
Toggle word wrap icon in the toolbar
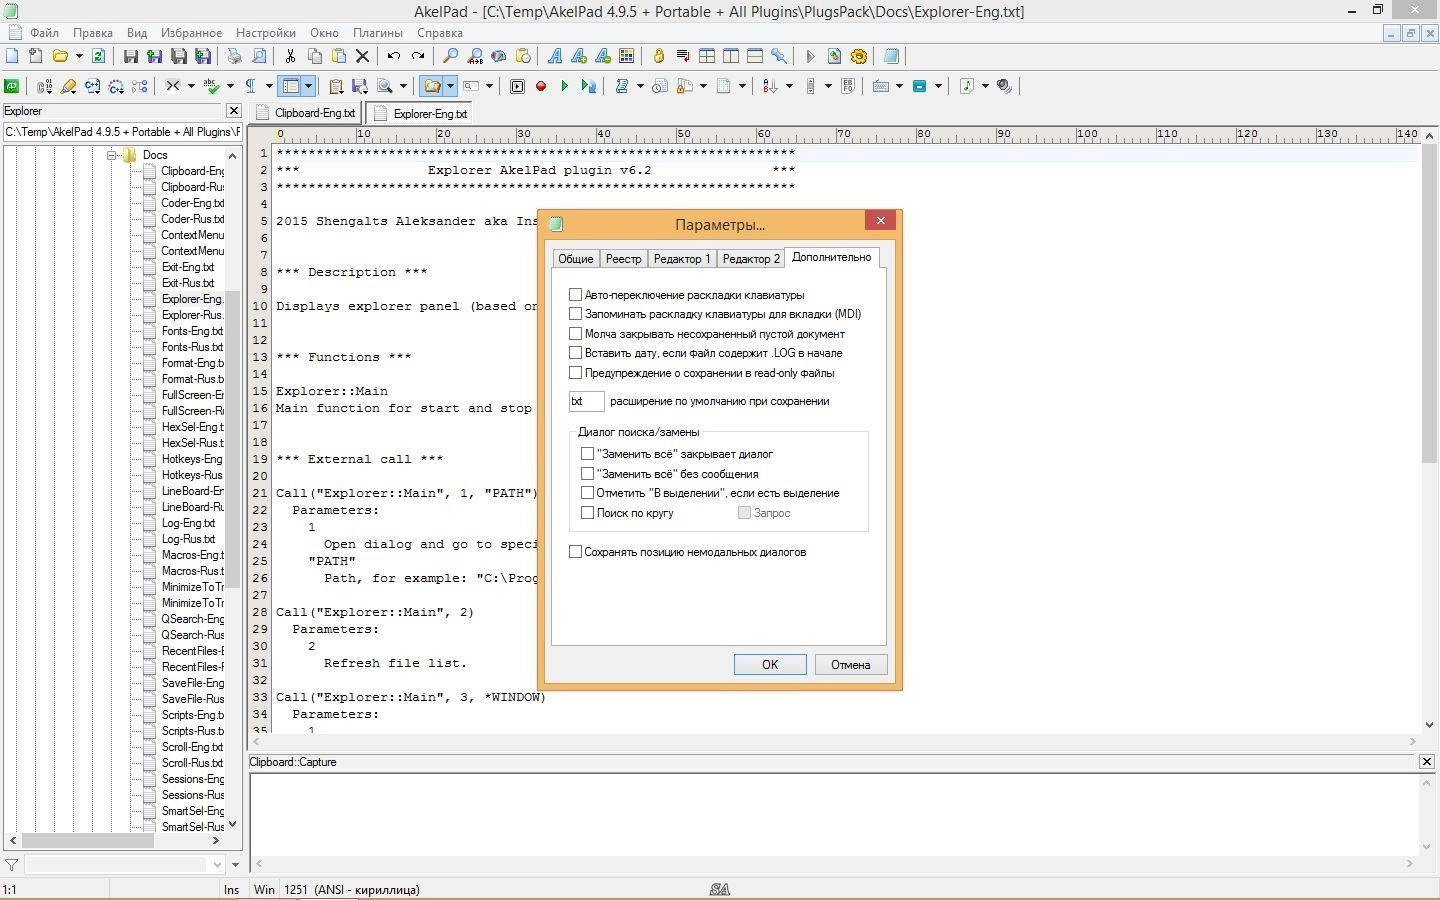(x=683, y=57)
